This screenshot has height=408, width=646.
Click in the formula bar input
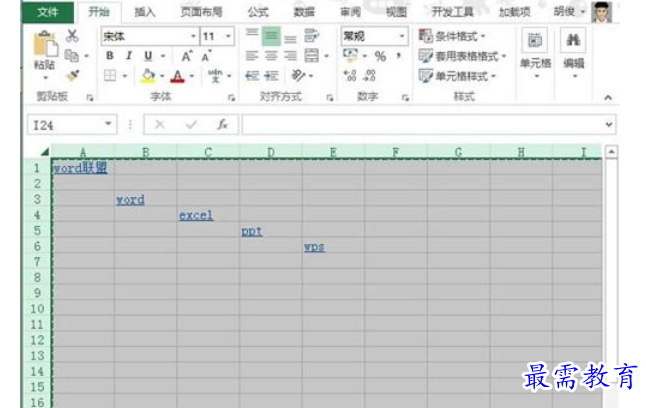pyautogui.click(x=423, y=124)
